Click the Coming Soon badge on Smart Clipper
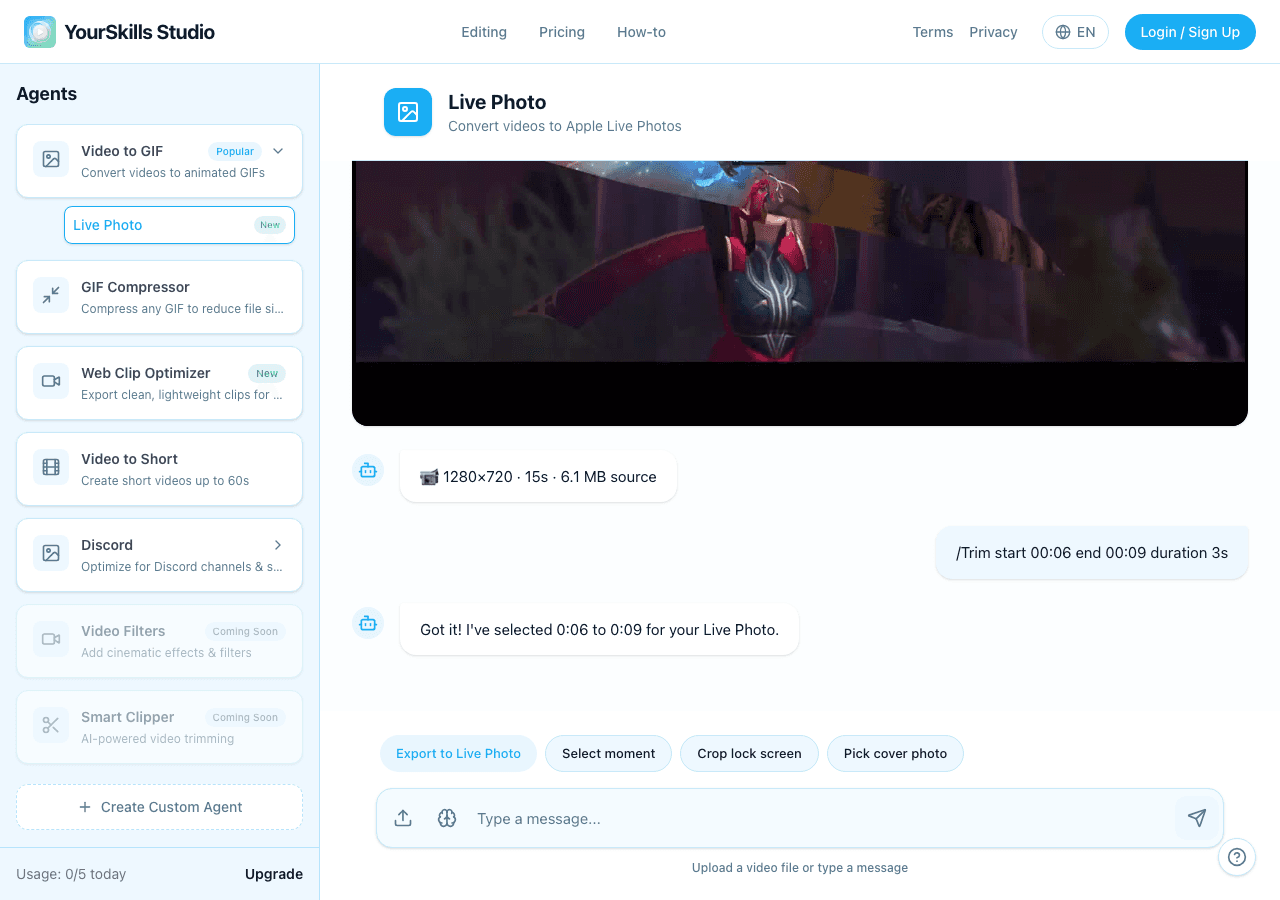This screenshot has height=900, width=1280. coord(245,717)
